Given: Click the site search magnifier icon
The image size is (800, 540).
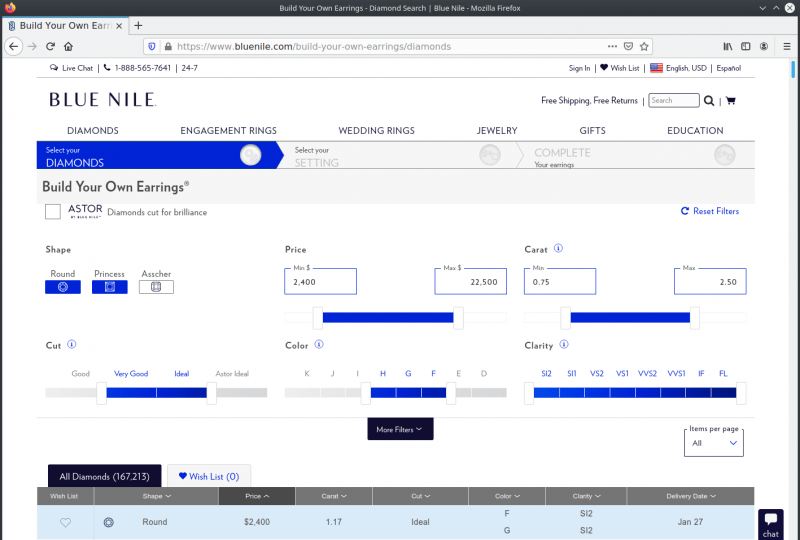Looking at the screenshot, I should click(x=709, y=101).
